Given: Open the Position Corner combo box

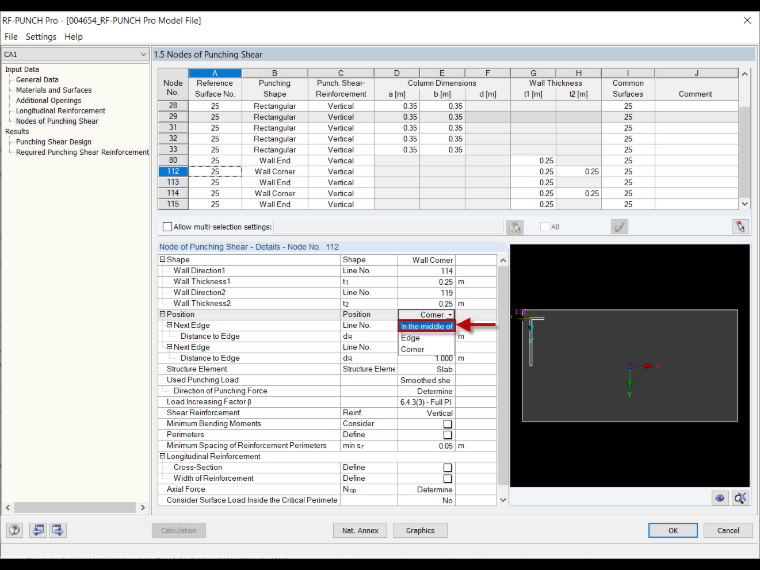Looking at the screenshot, I should click(x=426, y=315).
